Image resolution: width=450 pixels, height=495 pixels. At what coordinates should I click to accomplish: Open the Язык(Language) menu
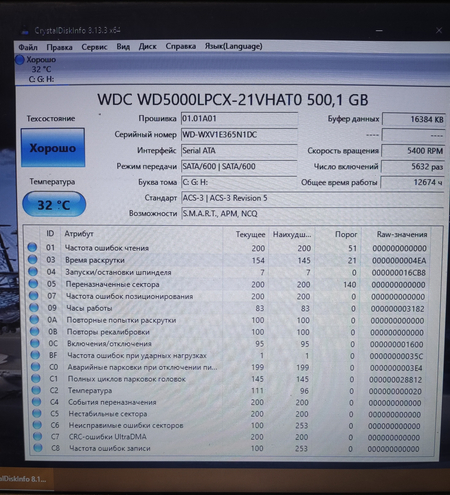coord(233,46)
